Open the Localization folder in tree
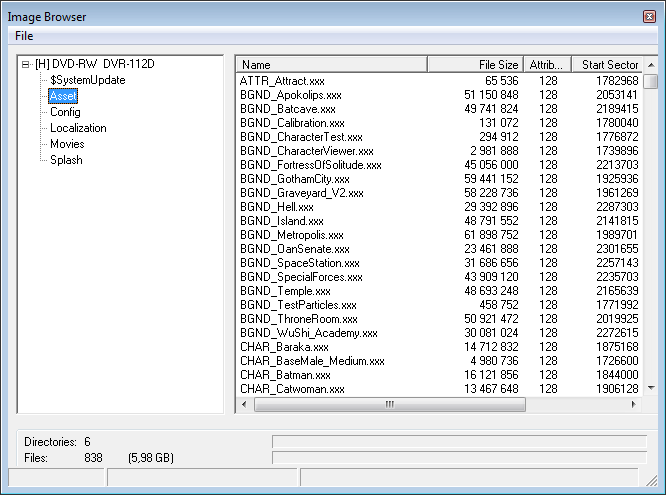Viewport: 666px width, 495px height. (78, 128)
